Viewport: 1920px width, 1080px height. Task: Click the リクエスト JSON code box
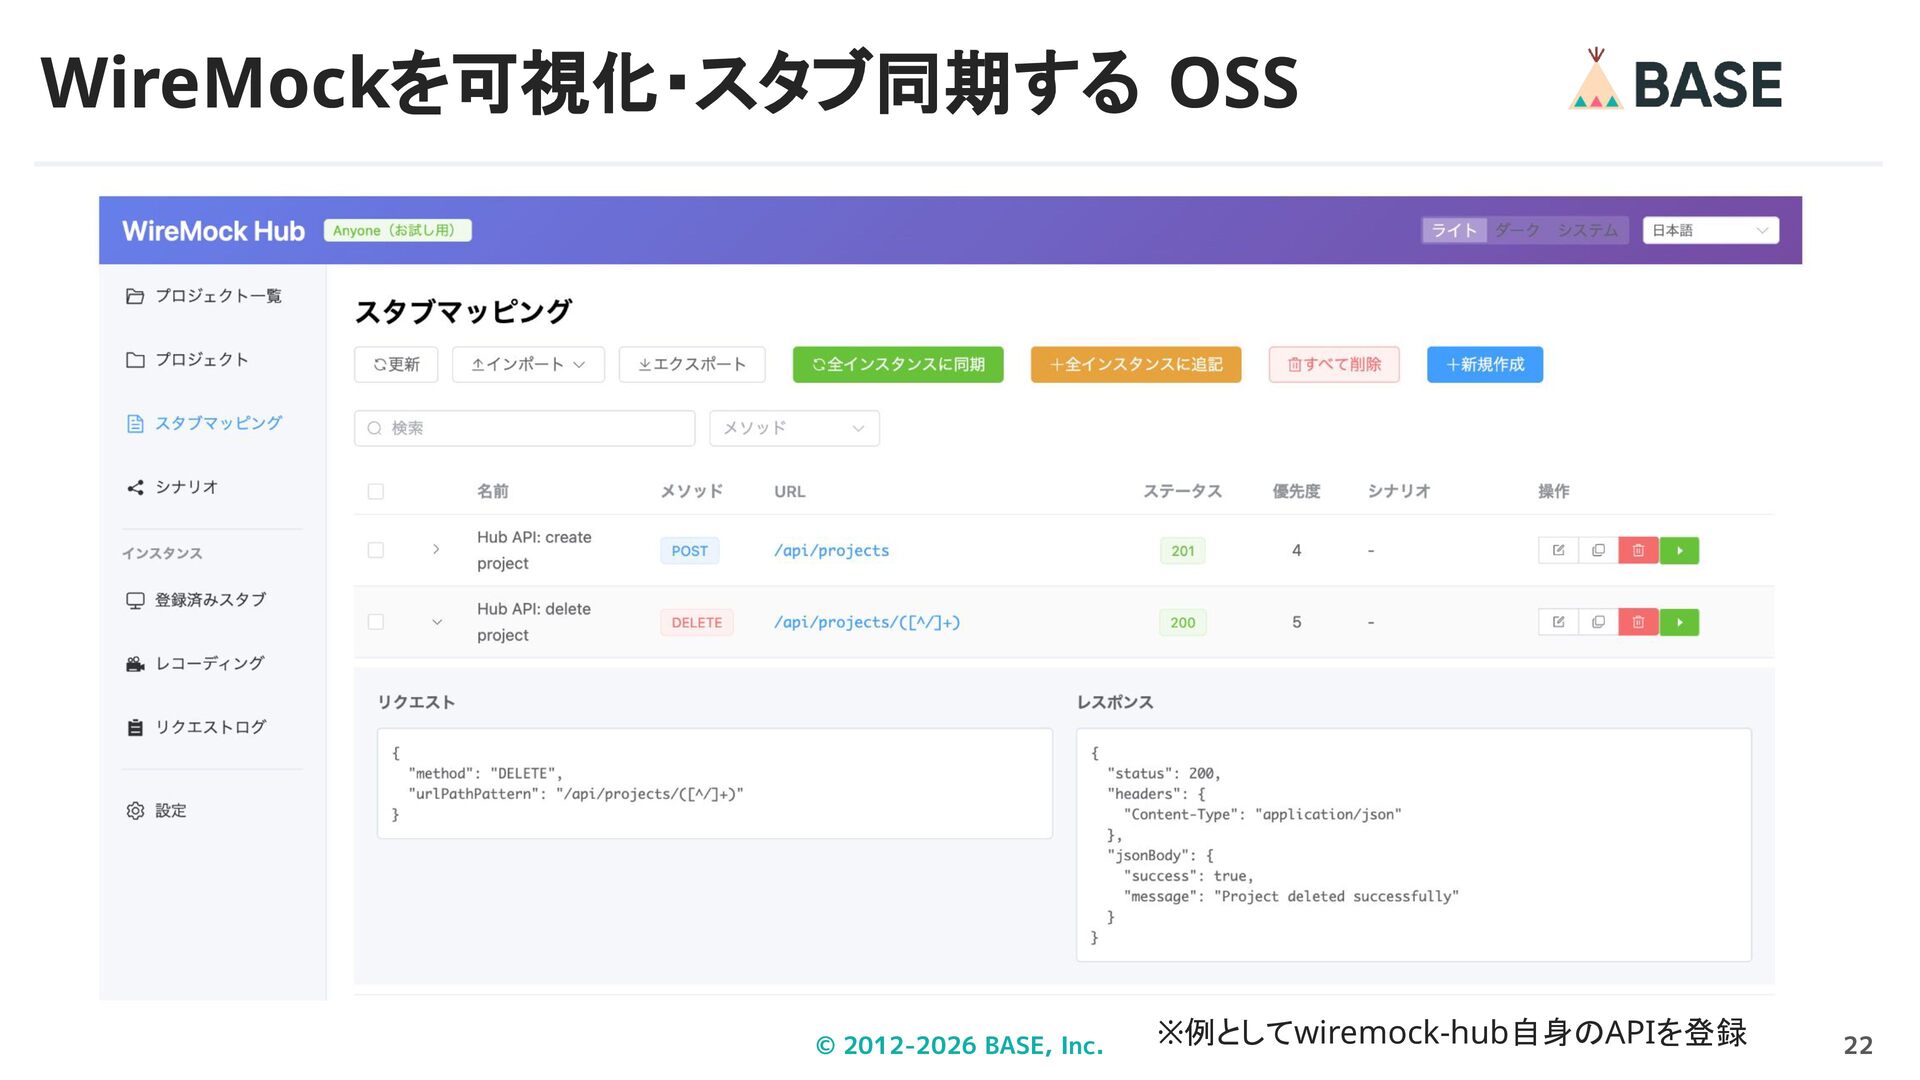[715, 783]
